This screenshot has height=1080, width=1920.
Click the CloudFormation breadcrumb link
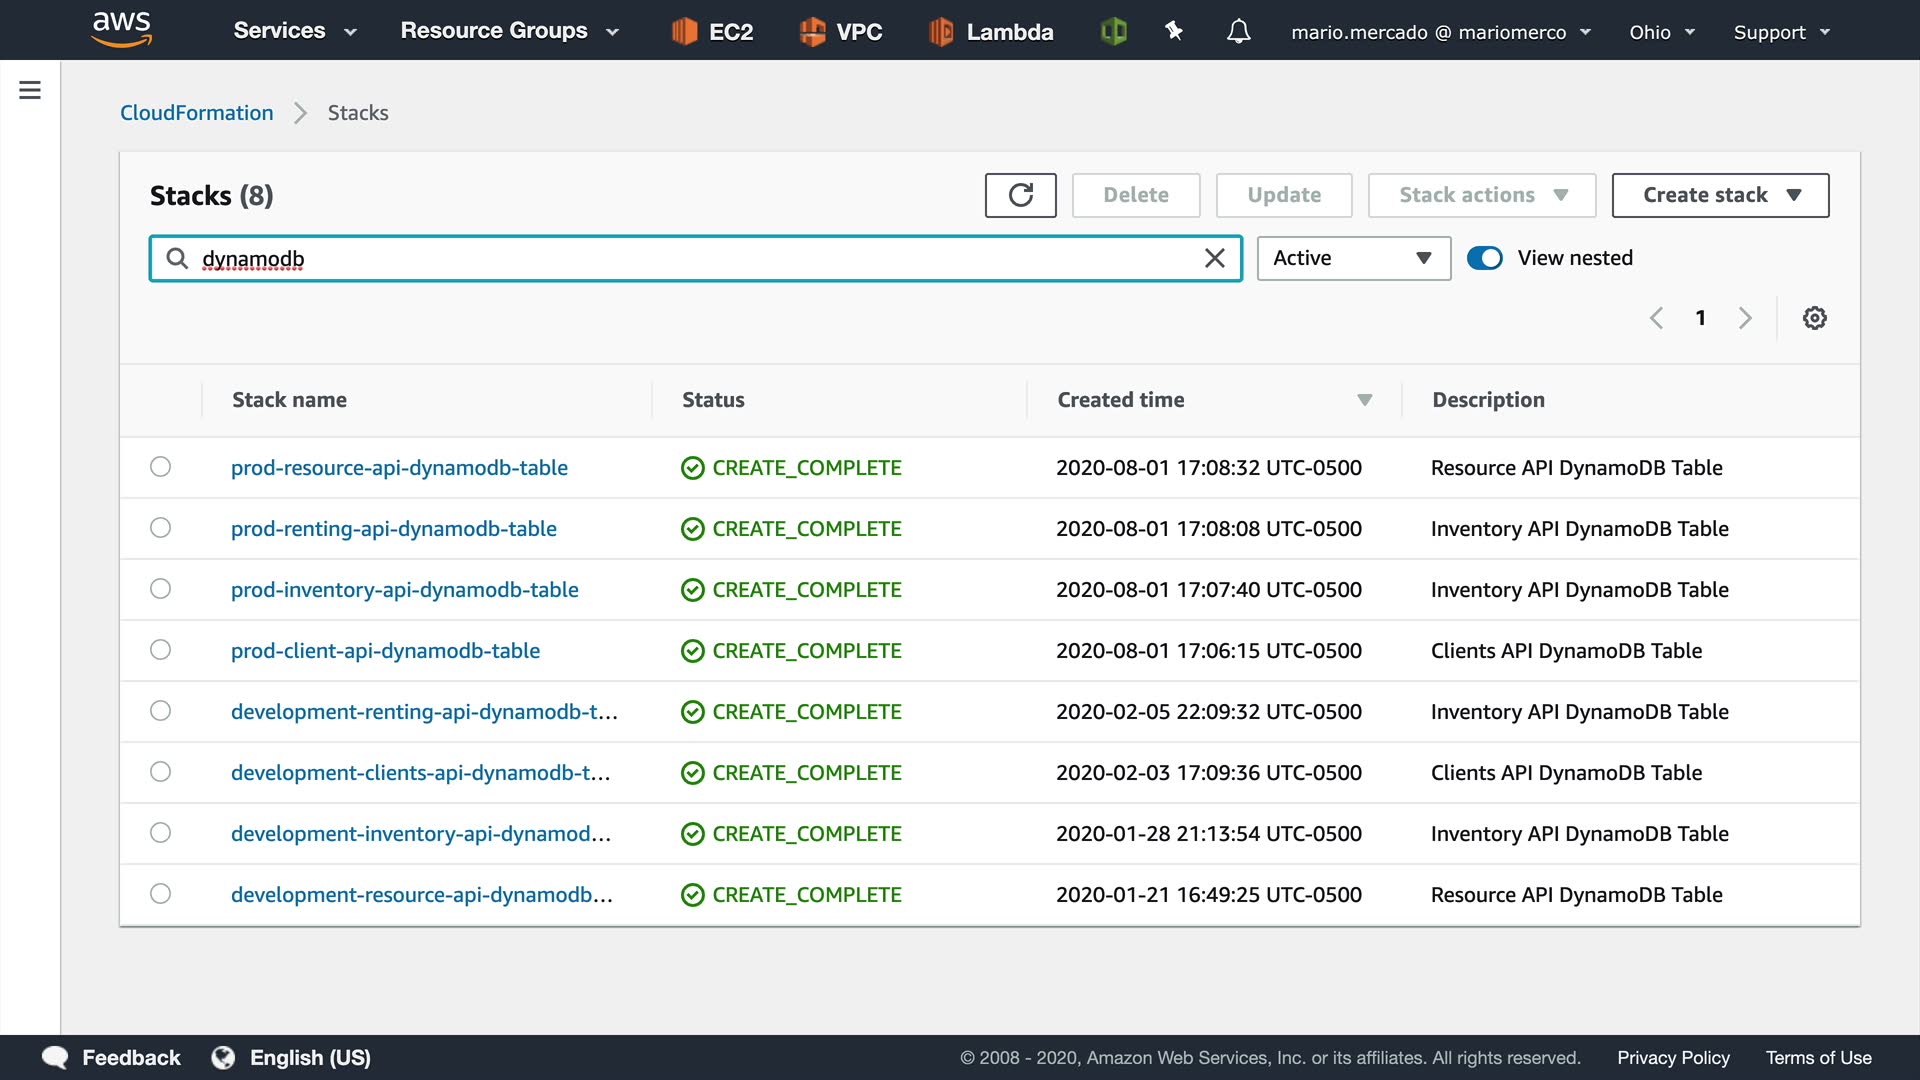tap(196, 113)
